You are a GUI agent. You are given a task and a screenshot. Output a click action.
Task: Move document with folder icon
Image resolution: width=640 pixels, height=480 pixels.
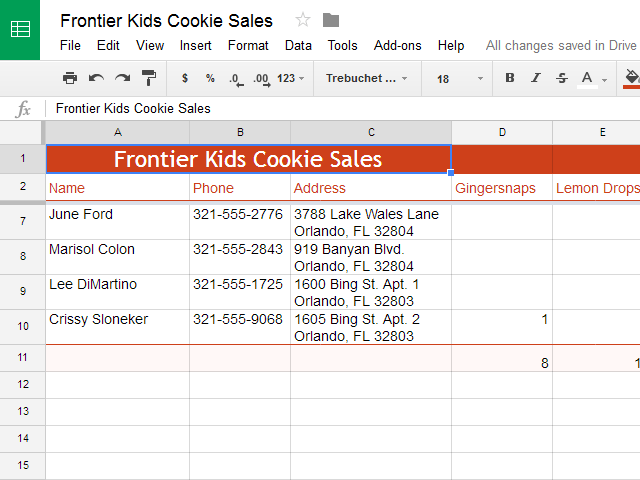[331, 20]
